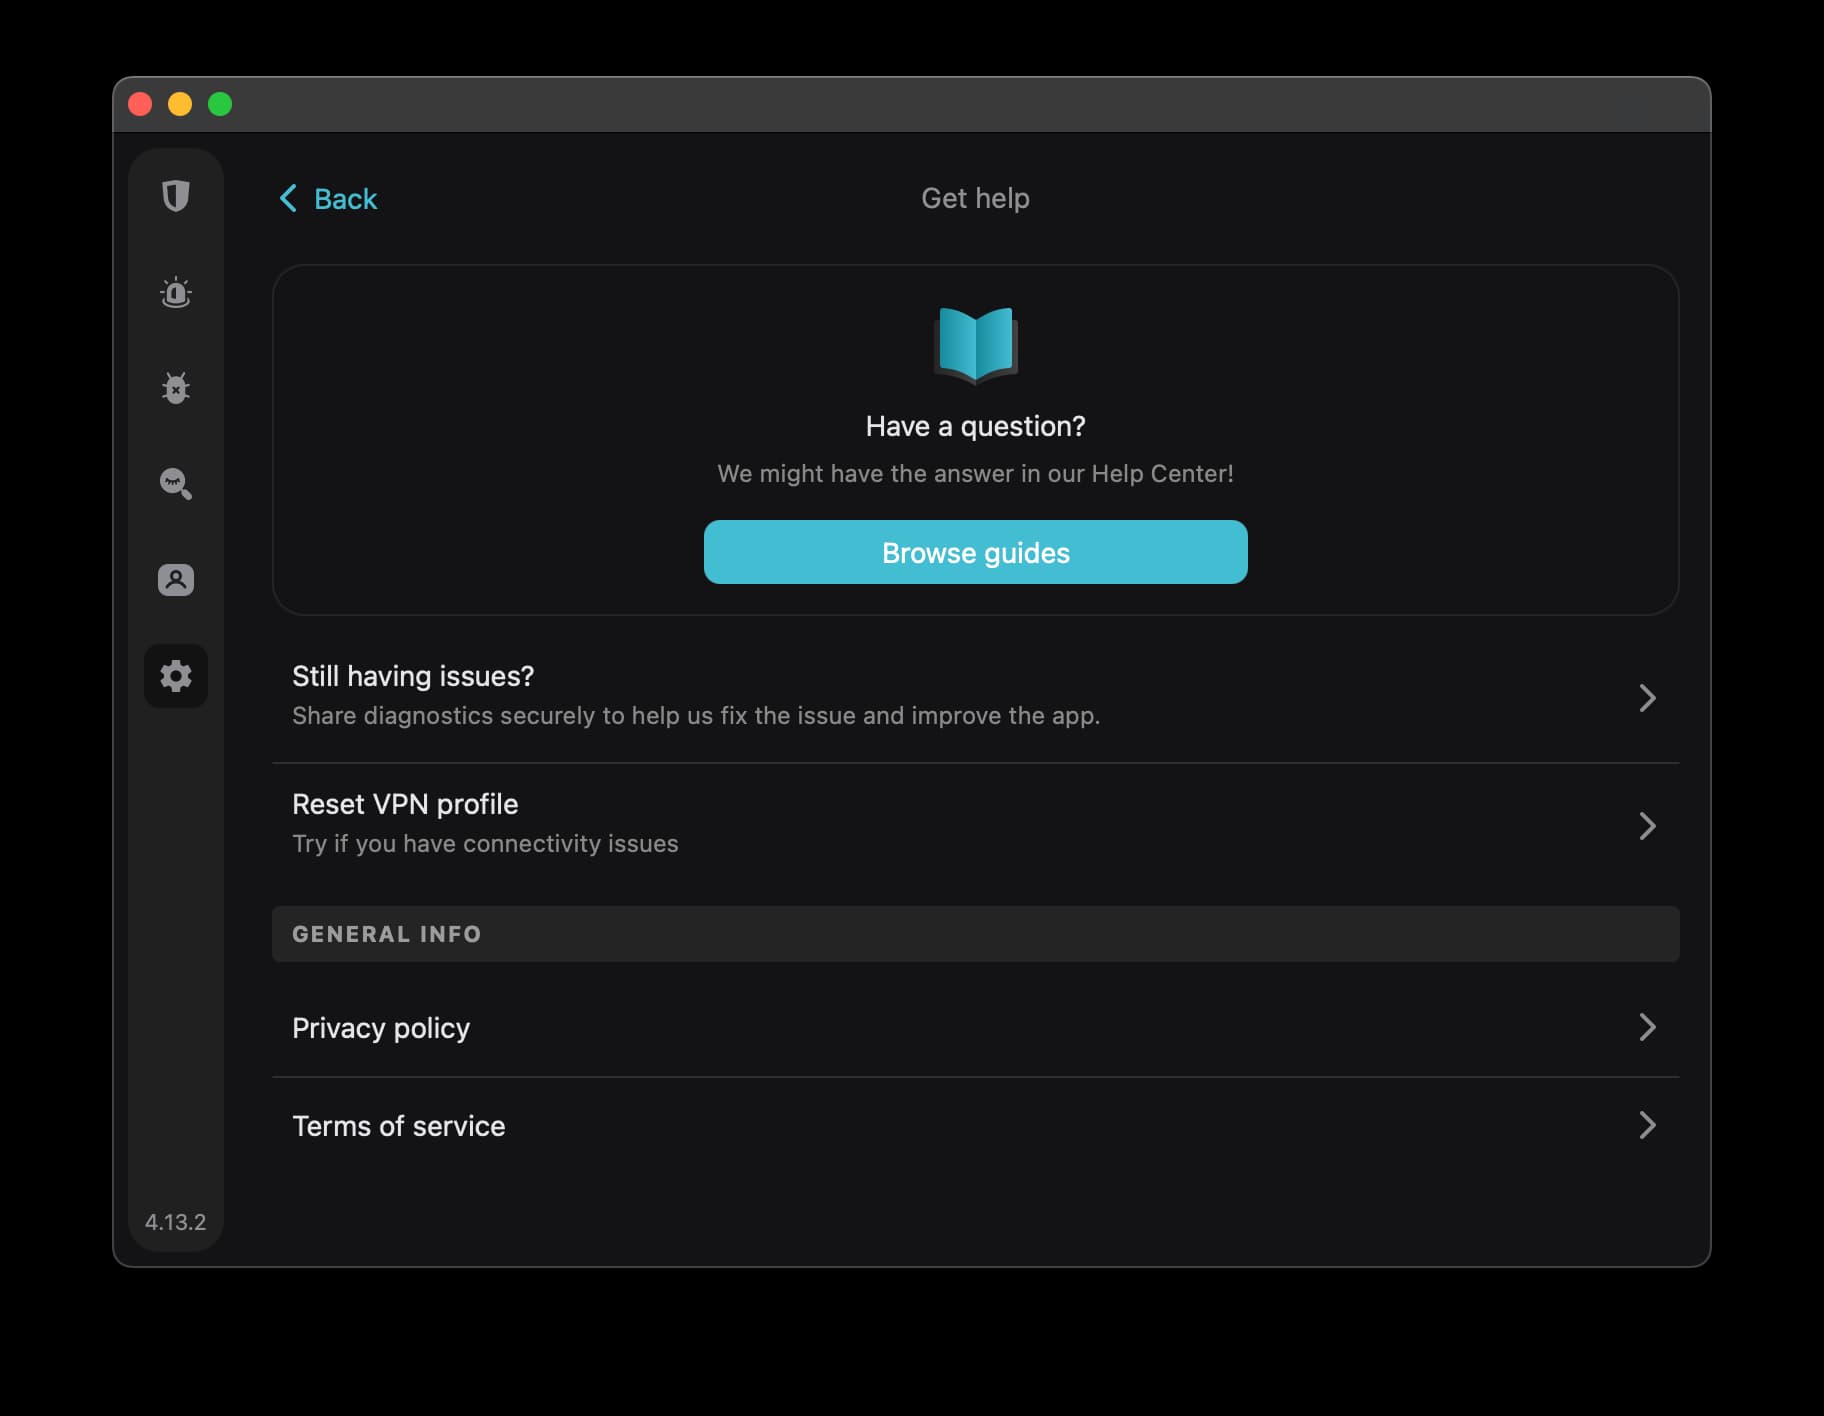Click the 4.13.2 version number label
This screenshot has width=1824, height=1416.
coord(175,1222)
